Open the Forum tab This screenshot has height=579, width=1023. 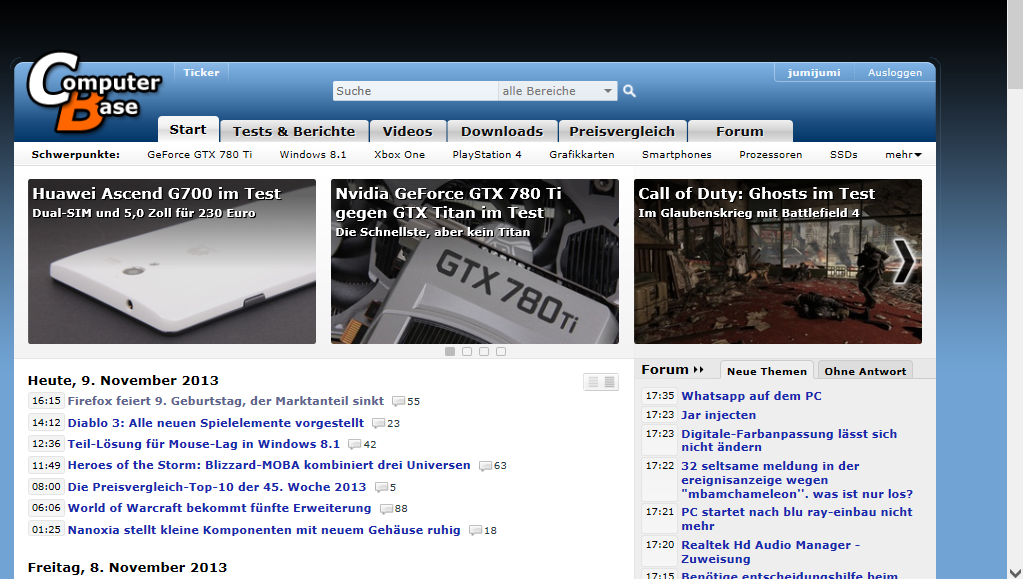pyautogui.click(x=740, y=131)
